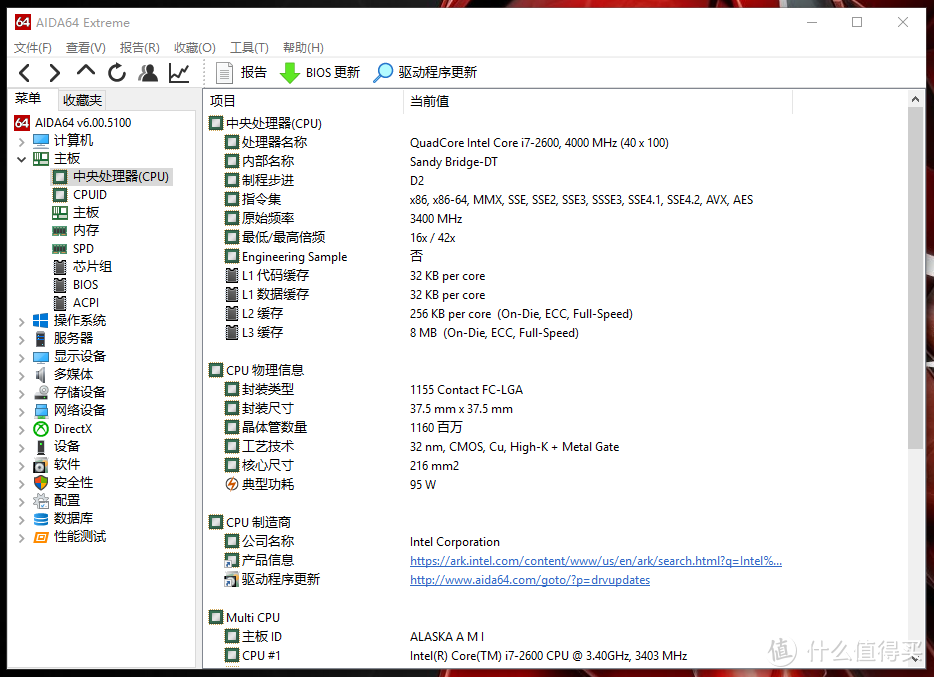Click the 软件 software icon

pos(41,464)
